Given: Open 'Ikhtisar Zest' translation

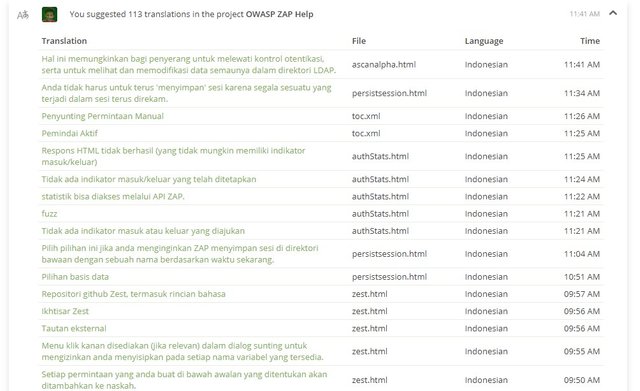Looking at the screenshot, I should point(65,311).
